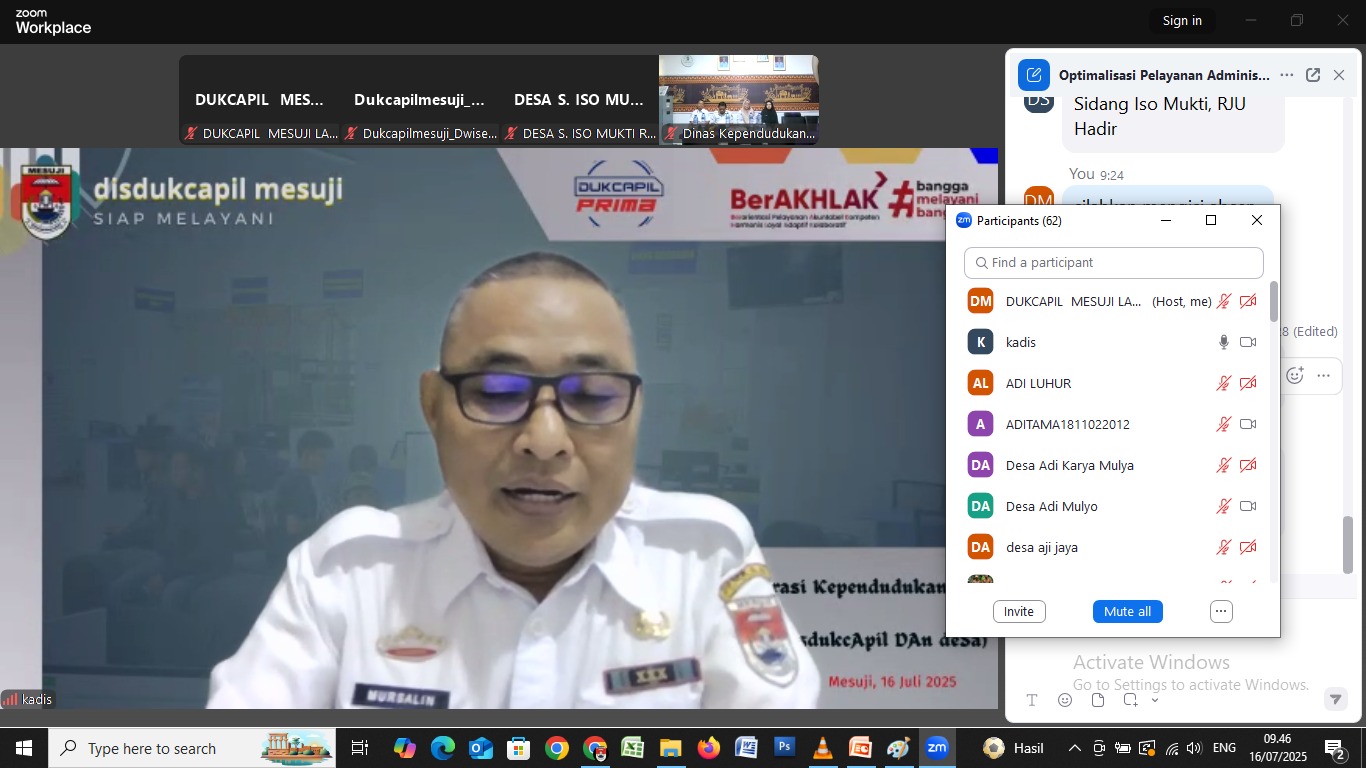Screen dimensions: 1366x768
Task: Click the Find a participant search field
Action: tap(1114, 263)
